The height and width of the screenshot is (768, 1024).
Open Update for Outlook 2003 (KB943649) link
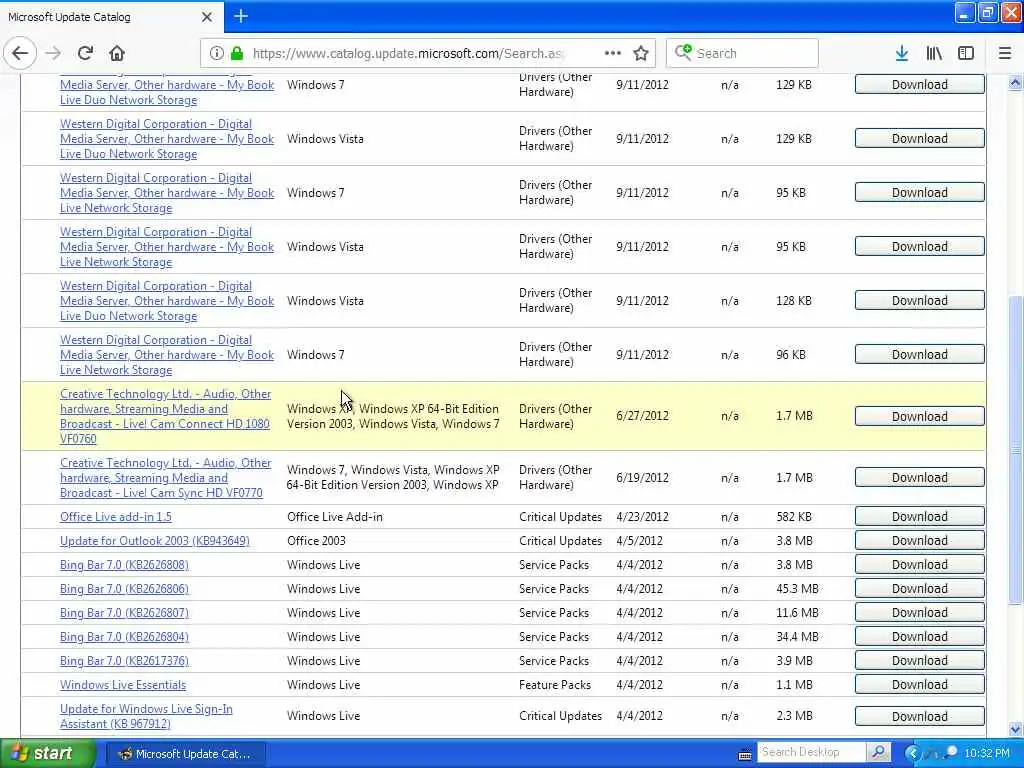[x=155, y=541]
